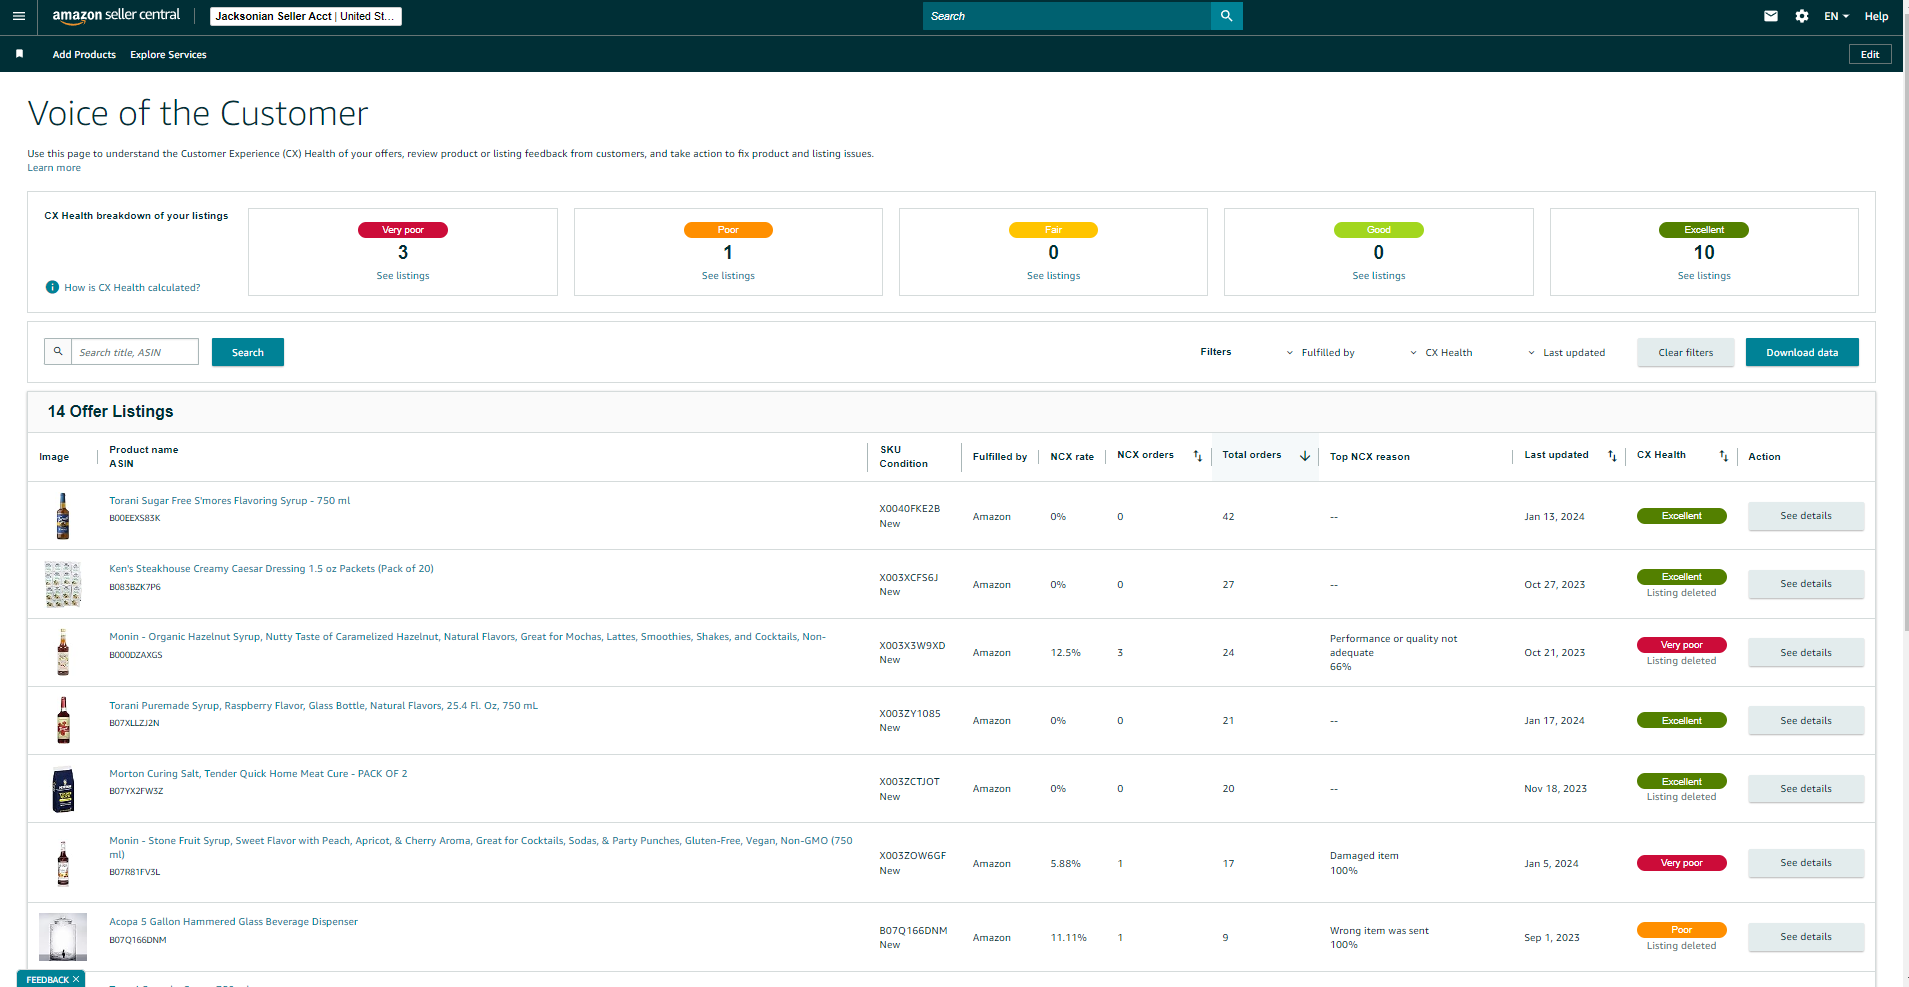See details for Torani Raspberry Syrup
The width and height of the screenshot is (1909, 987).
click(x=1806, y=721)
